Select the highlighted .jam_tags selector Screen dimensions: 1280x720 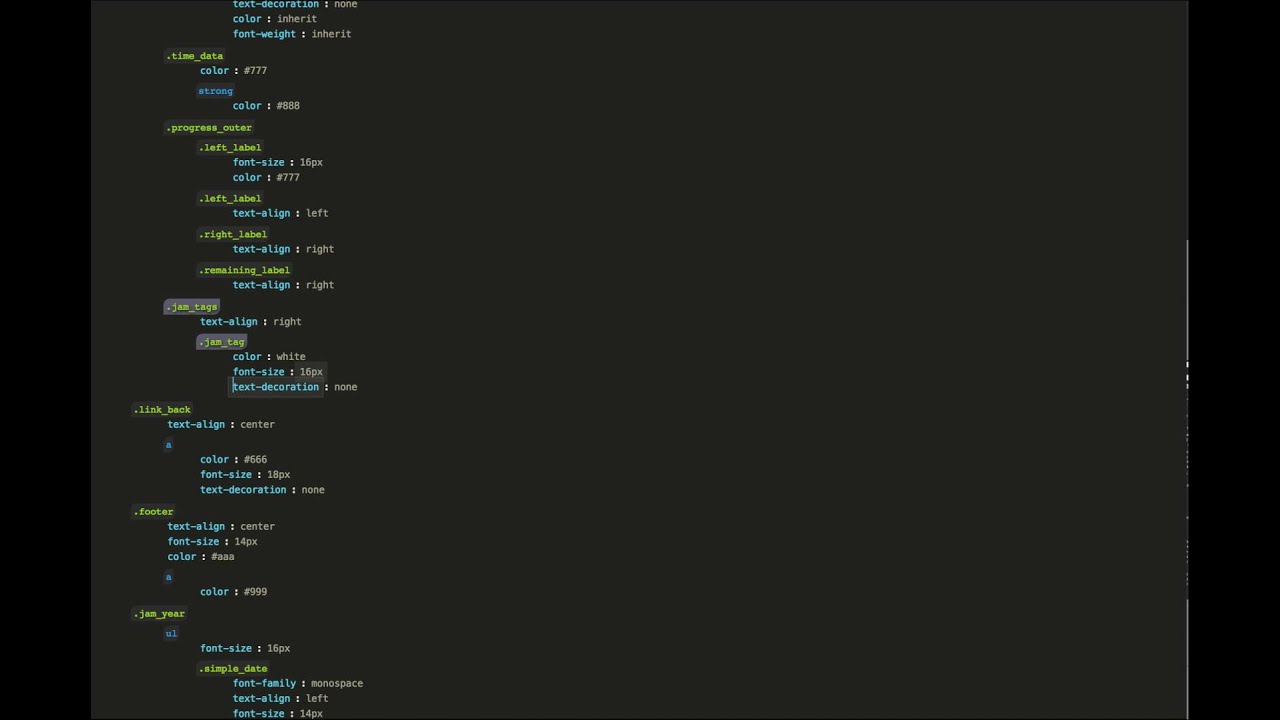click(x=191, y=307)
